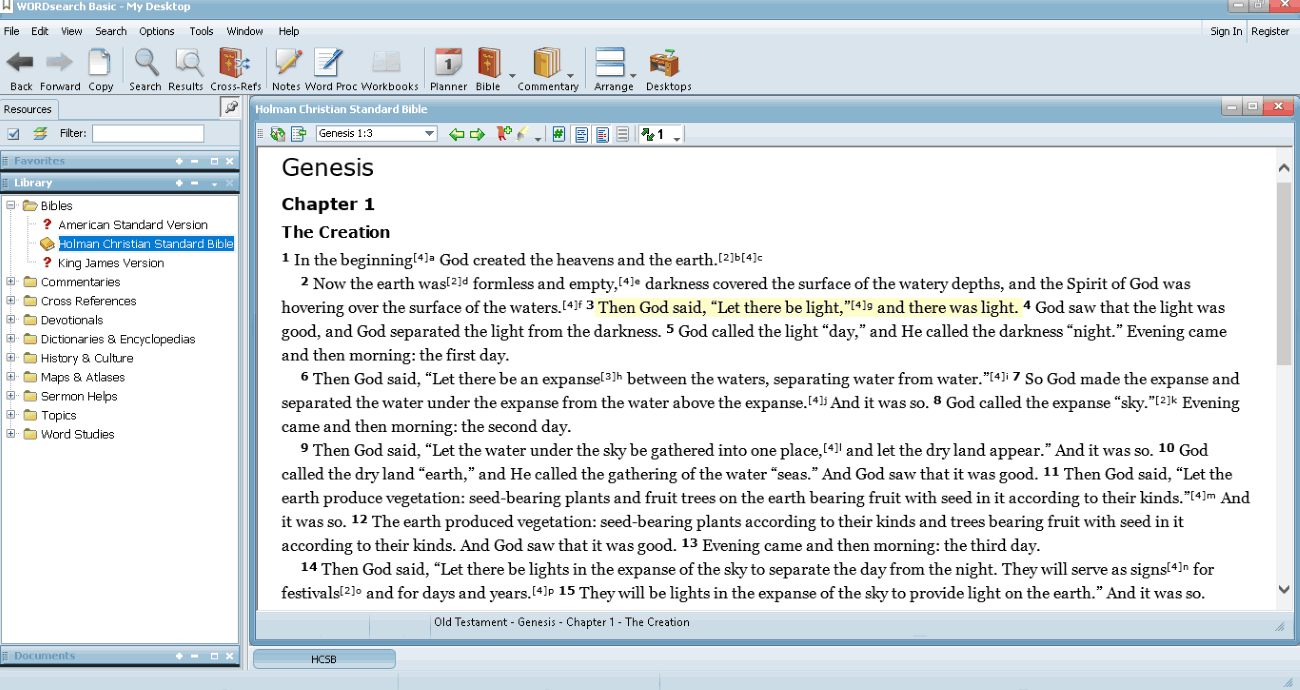Open the Commentary toolbar dropdown arrow
The height and width of the screenshot is (690, 1300).
click(571, 75)
